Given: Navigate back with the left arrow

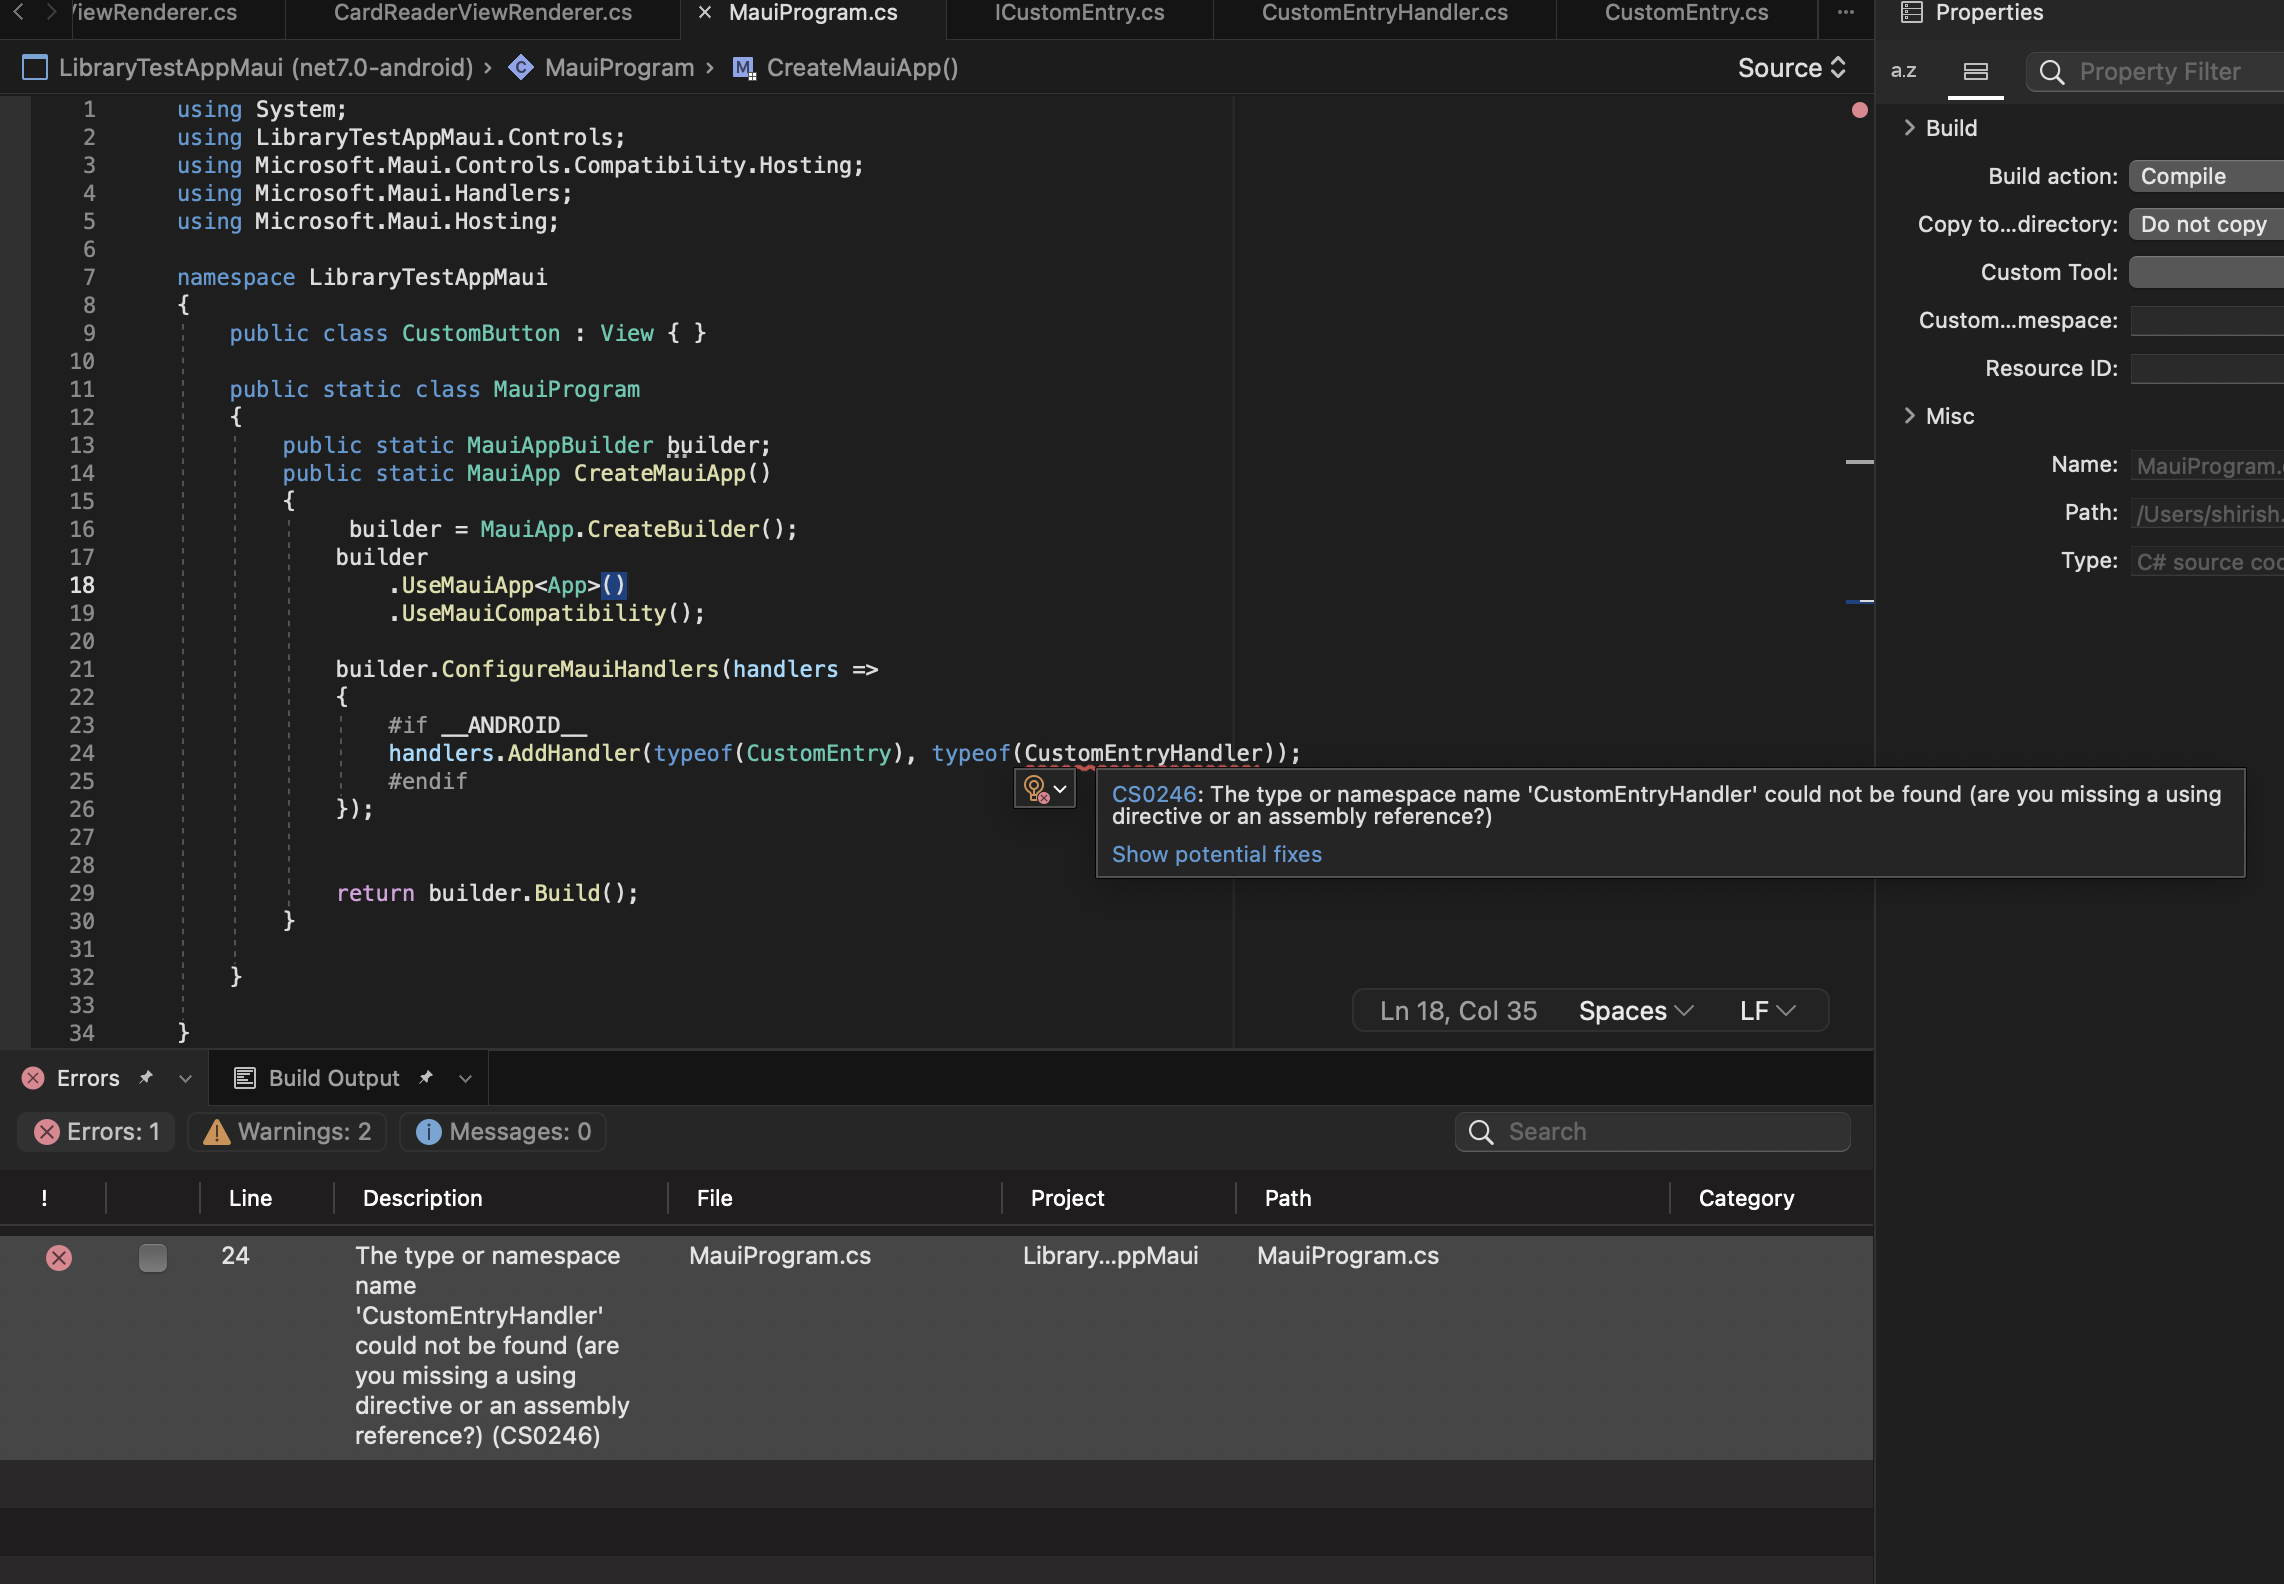Looking at the screenshot, I should (x=18, y=13).
